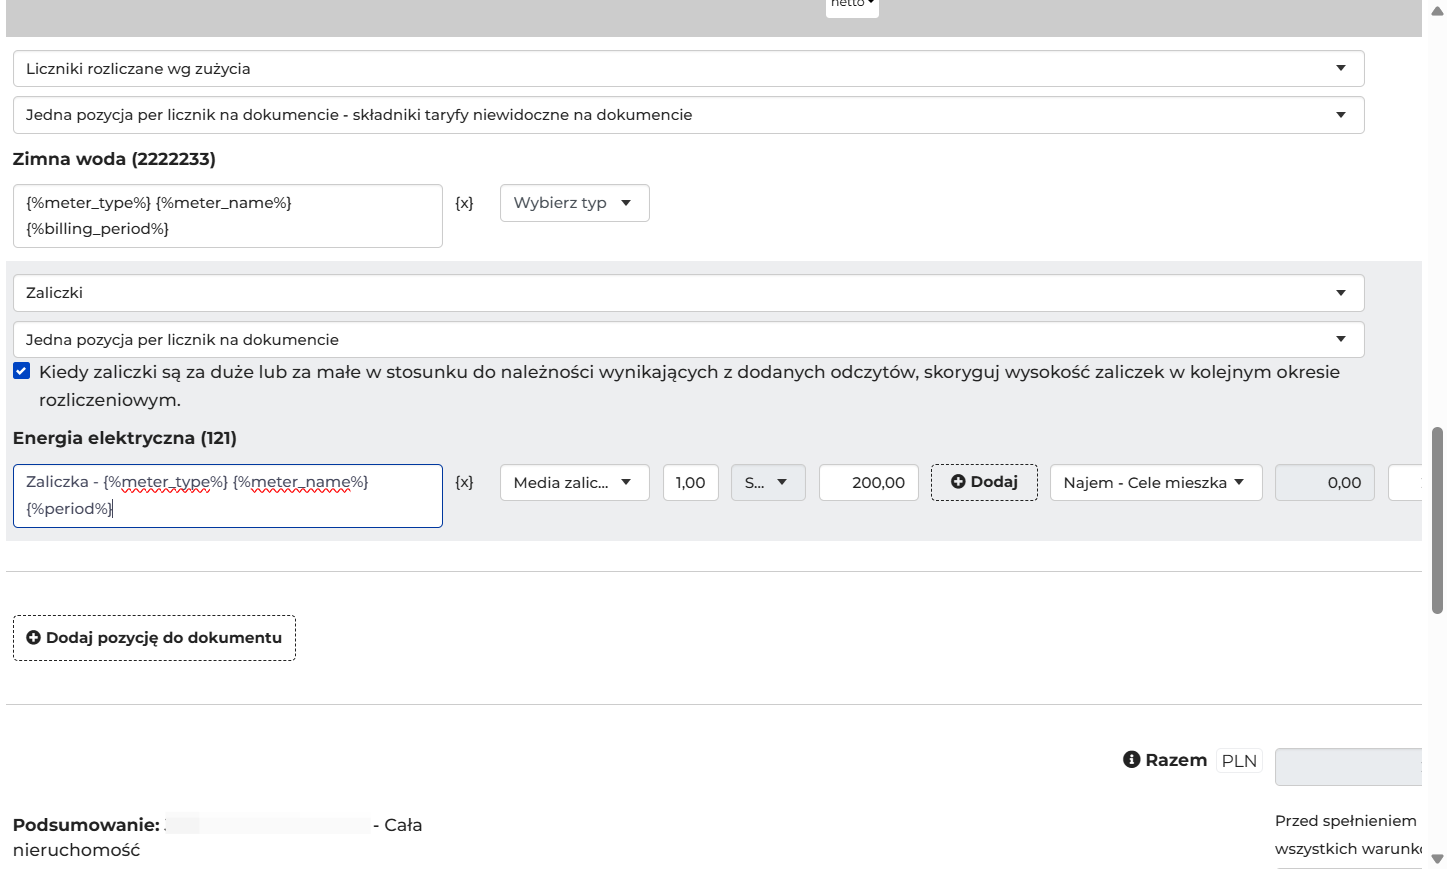This screenshot has width=1447, height=869.
Task: Click the scrollbar up arrow
Action: 1437,11
